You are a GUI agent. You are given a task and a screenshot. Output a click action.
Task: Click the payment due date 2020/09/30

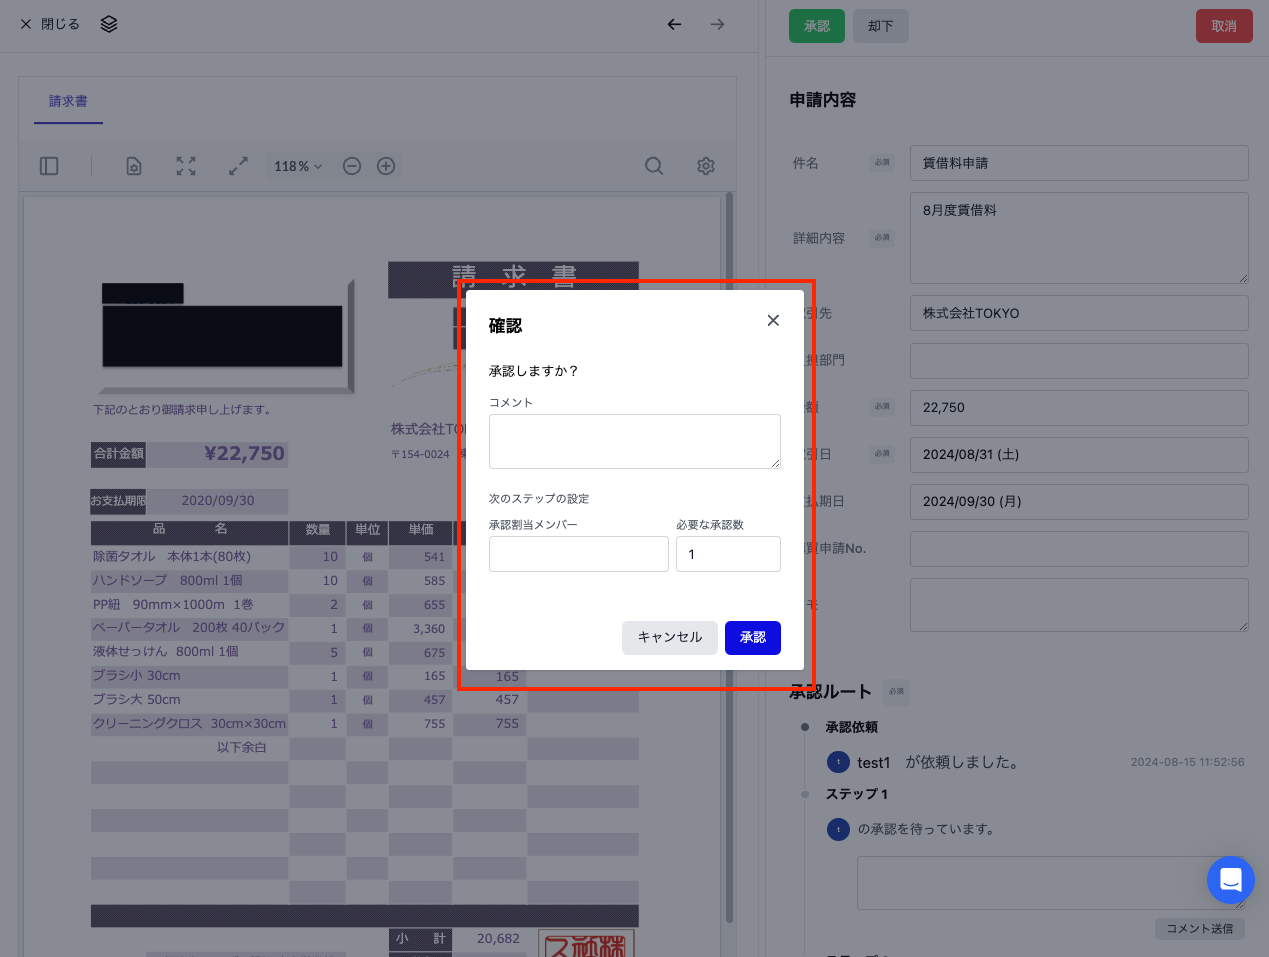pyautogui.click(x=218, y=501)
